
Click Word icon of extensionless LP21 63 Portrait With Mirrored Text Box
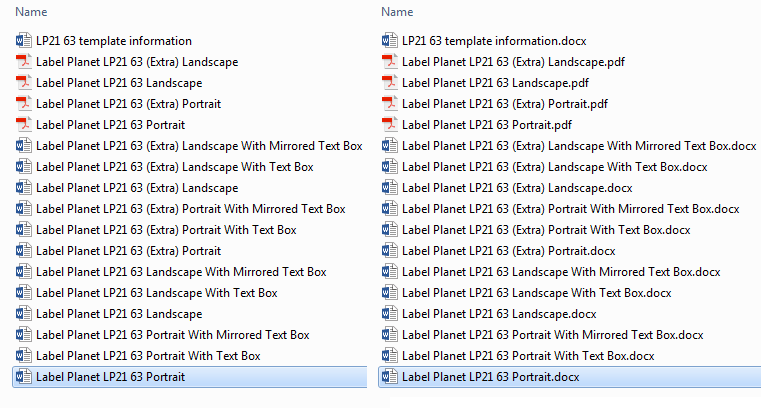click(23, 335)
